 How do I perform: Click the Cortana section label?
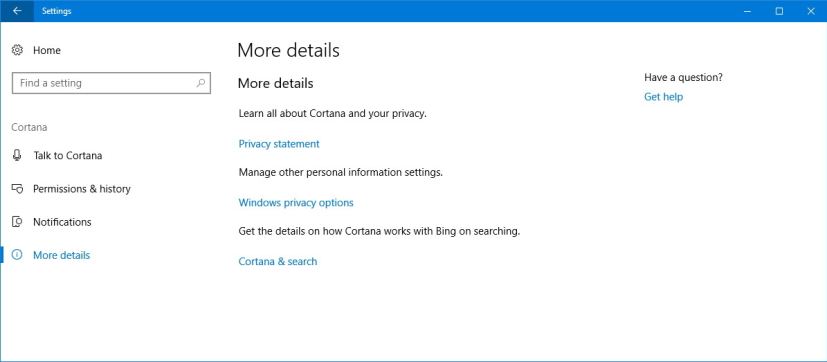coord(30,127)
